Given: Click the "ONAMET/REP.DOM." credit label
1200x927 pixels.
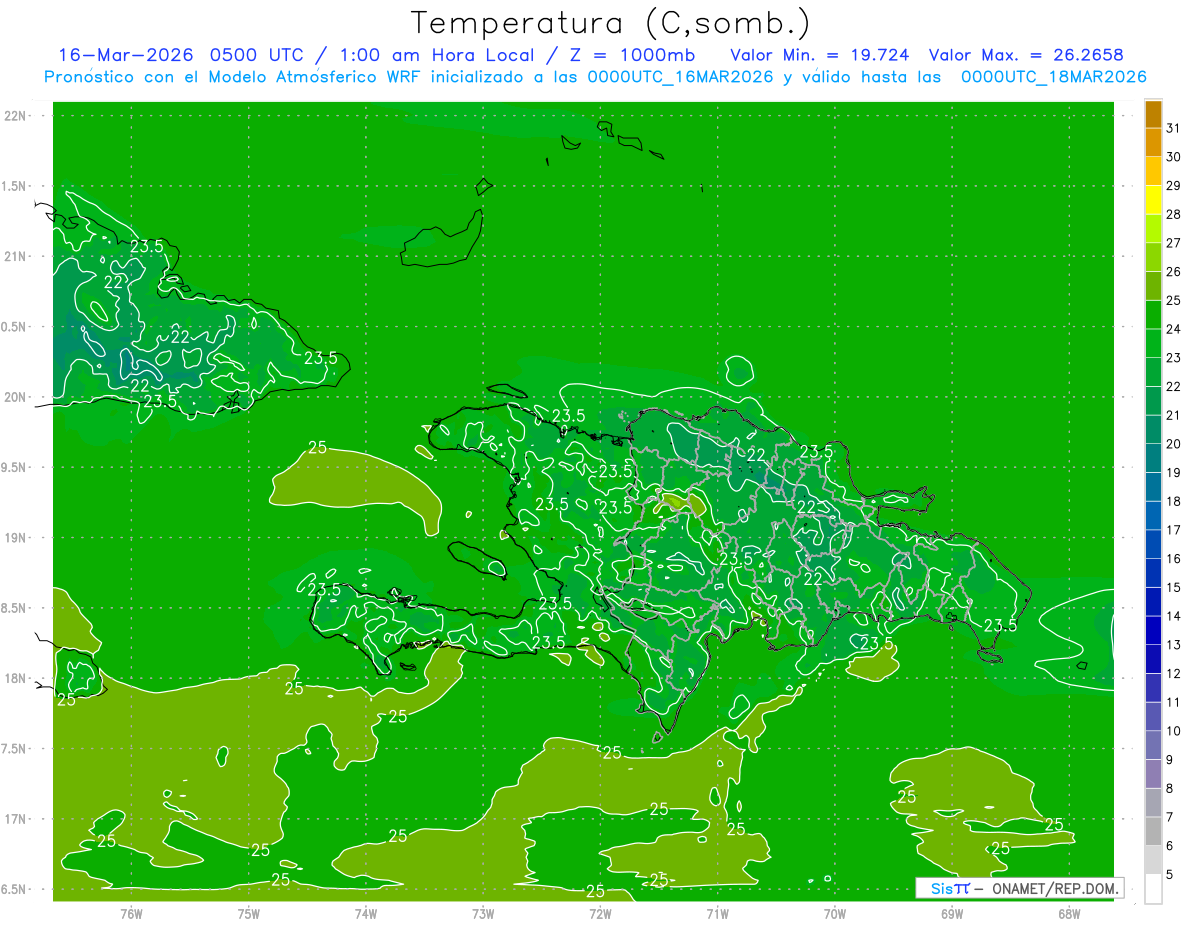Looking at the screenshot, I should [1055, 888].
